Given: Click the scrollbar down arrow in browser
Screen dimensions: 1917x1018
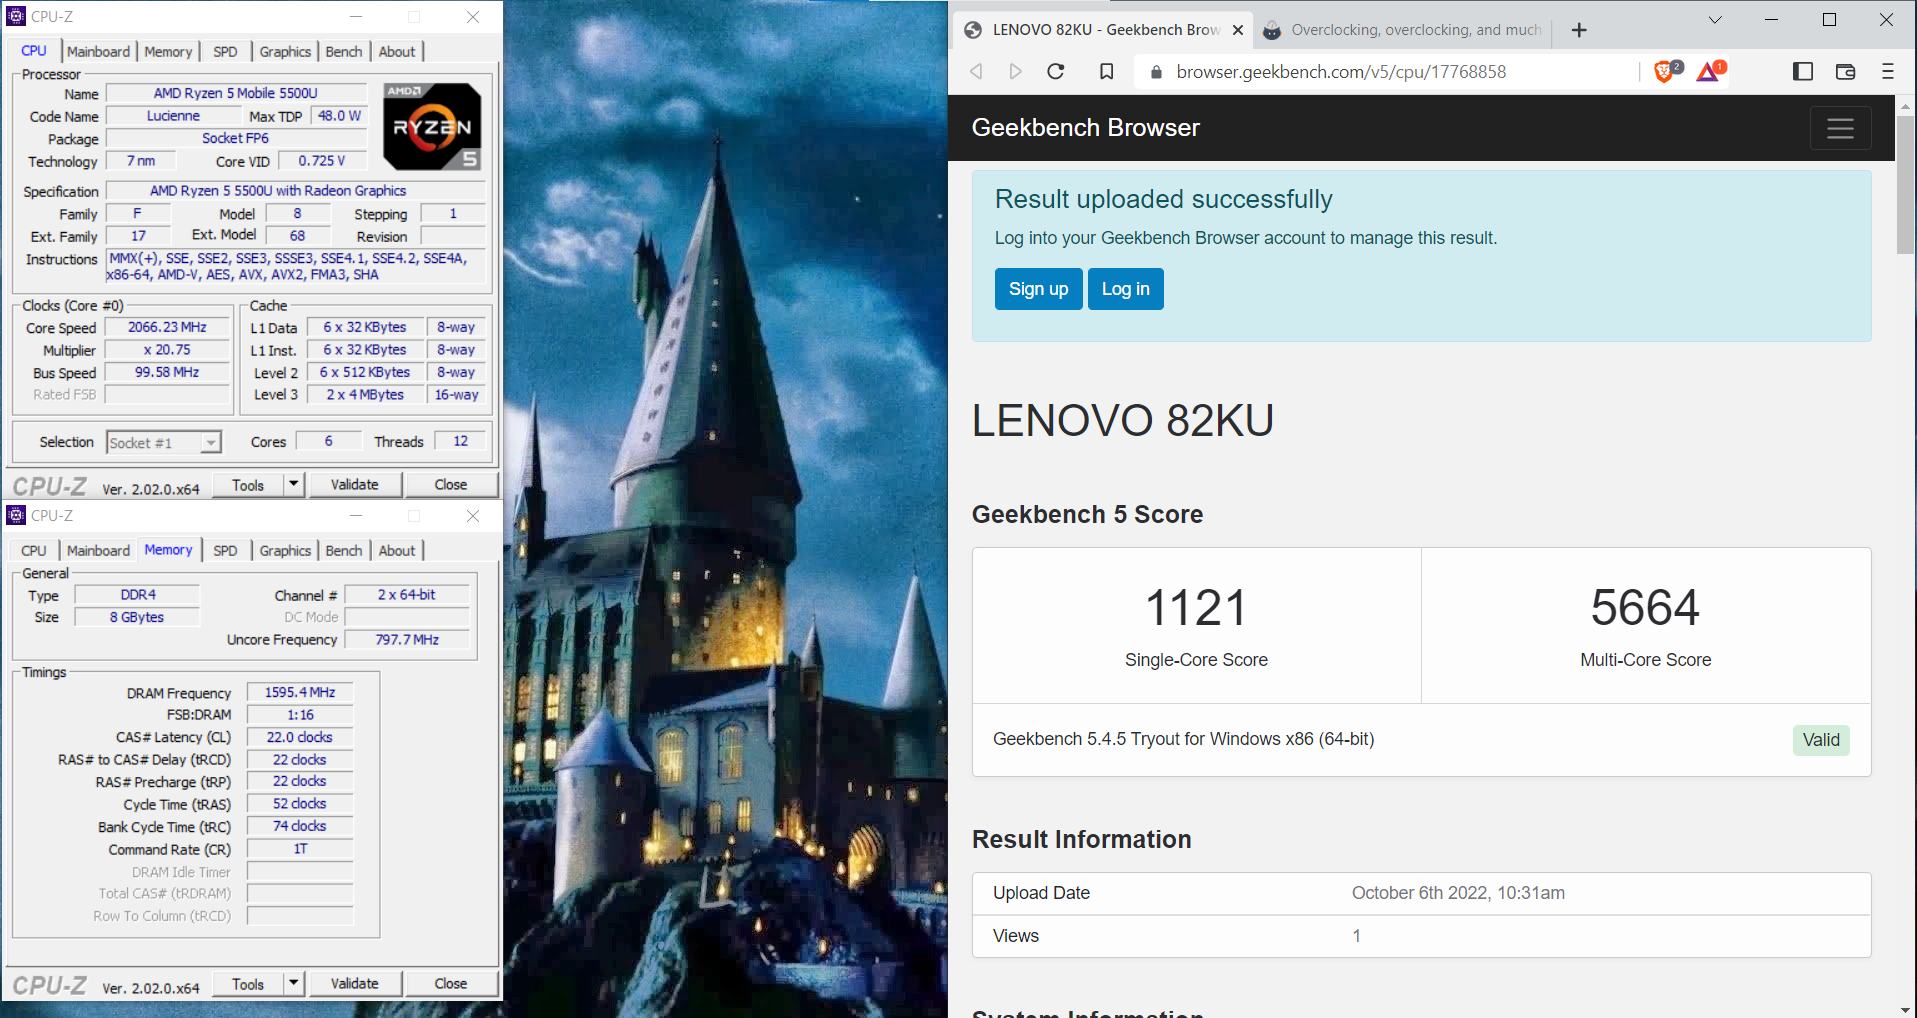Looking at the screenshot, I should click(1906, 1009).
